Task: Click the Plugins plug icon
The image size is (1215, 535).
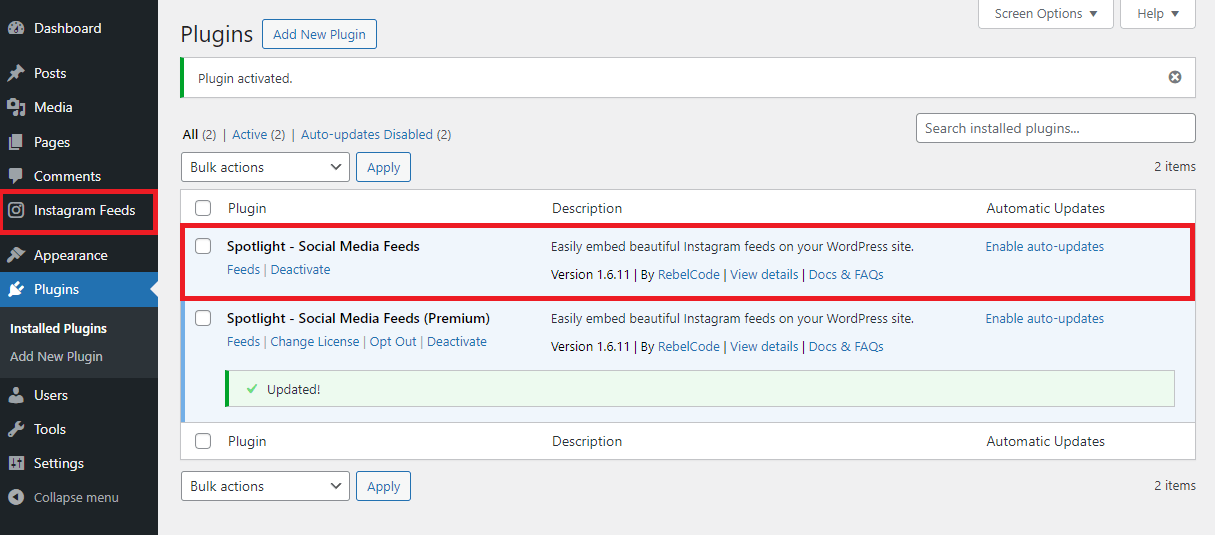Action: coord(16,289)
